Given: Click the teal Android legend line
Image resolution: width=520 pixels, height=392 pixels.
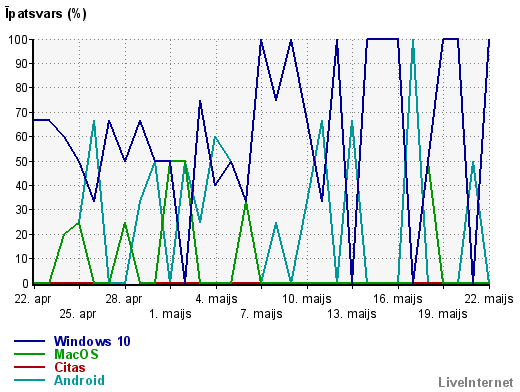Looking at the screenshot, I should pyautogui.click(x=29, y=380).
